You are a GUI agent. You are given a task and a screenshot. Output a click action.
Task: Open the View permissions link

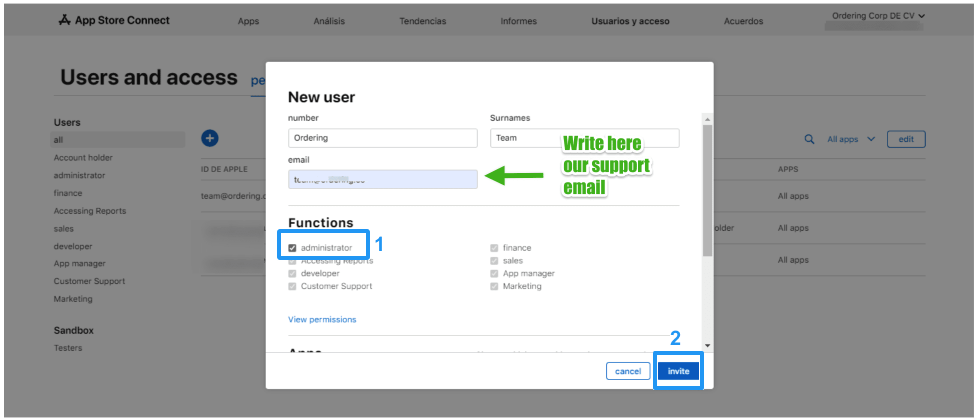pyautogui.click(x=322, y=319)
